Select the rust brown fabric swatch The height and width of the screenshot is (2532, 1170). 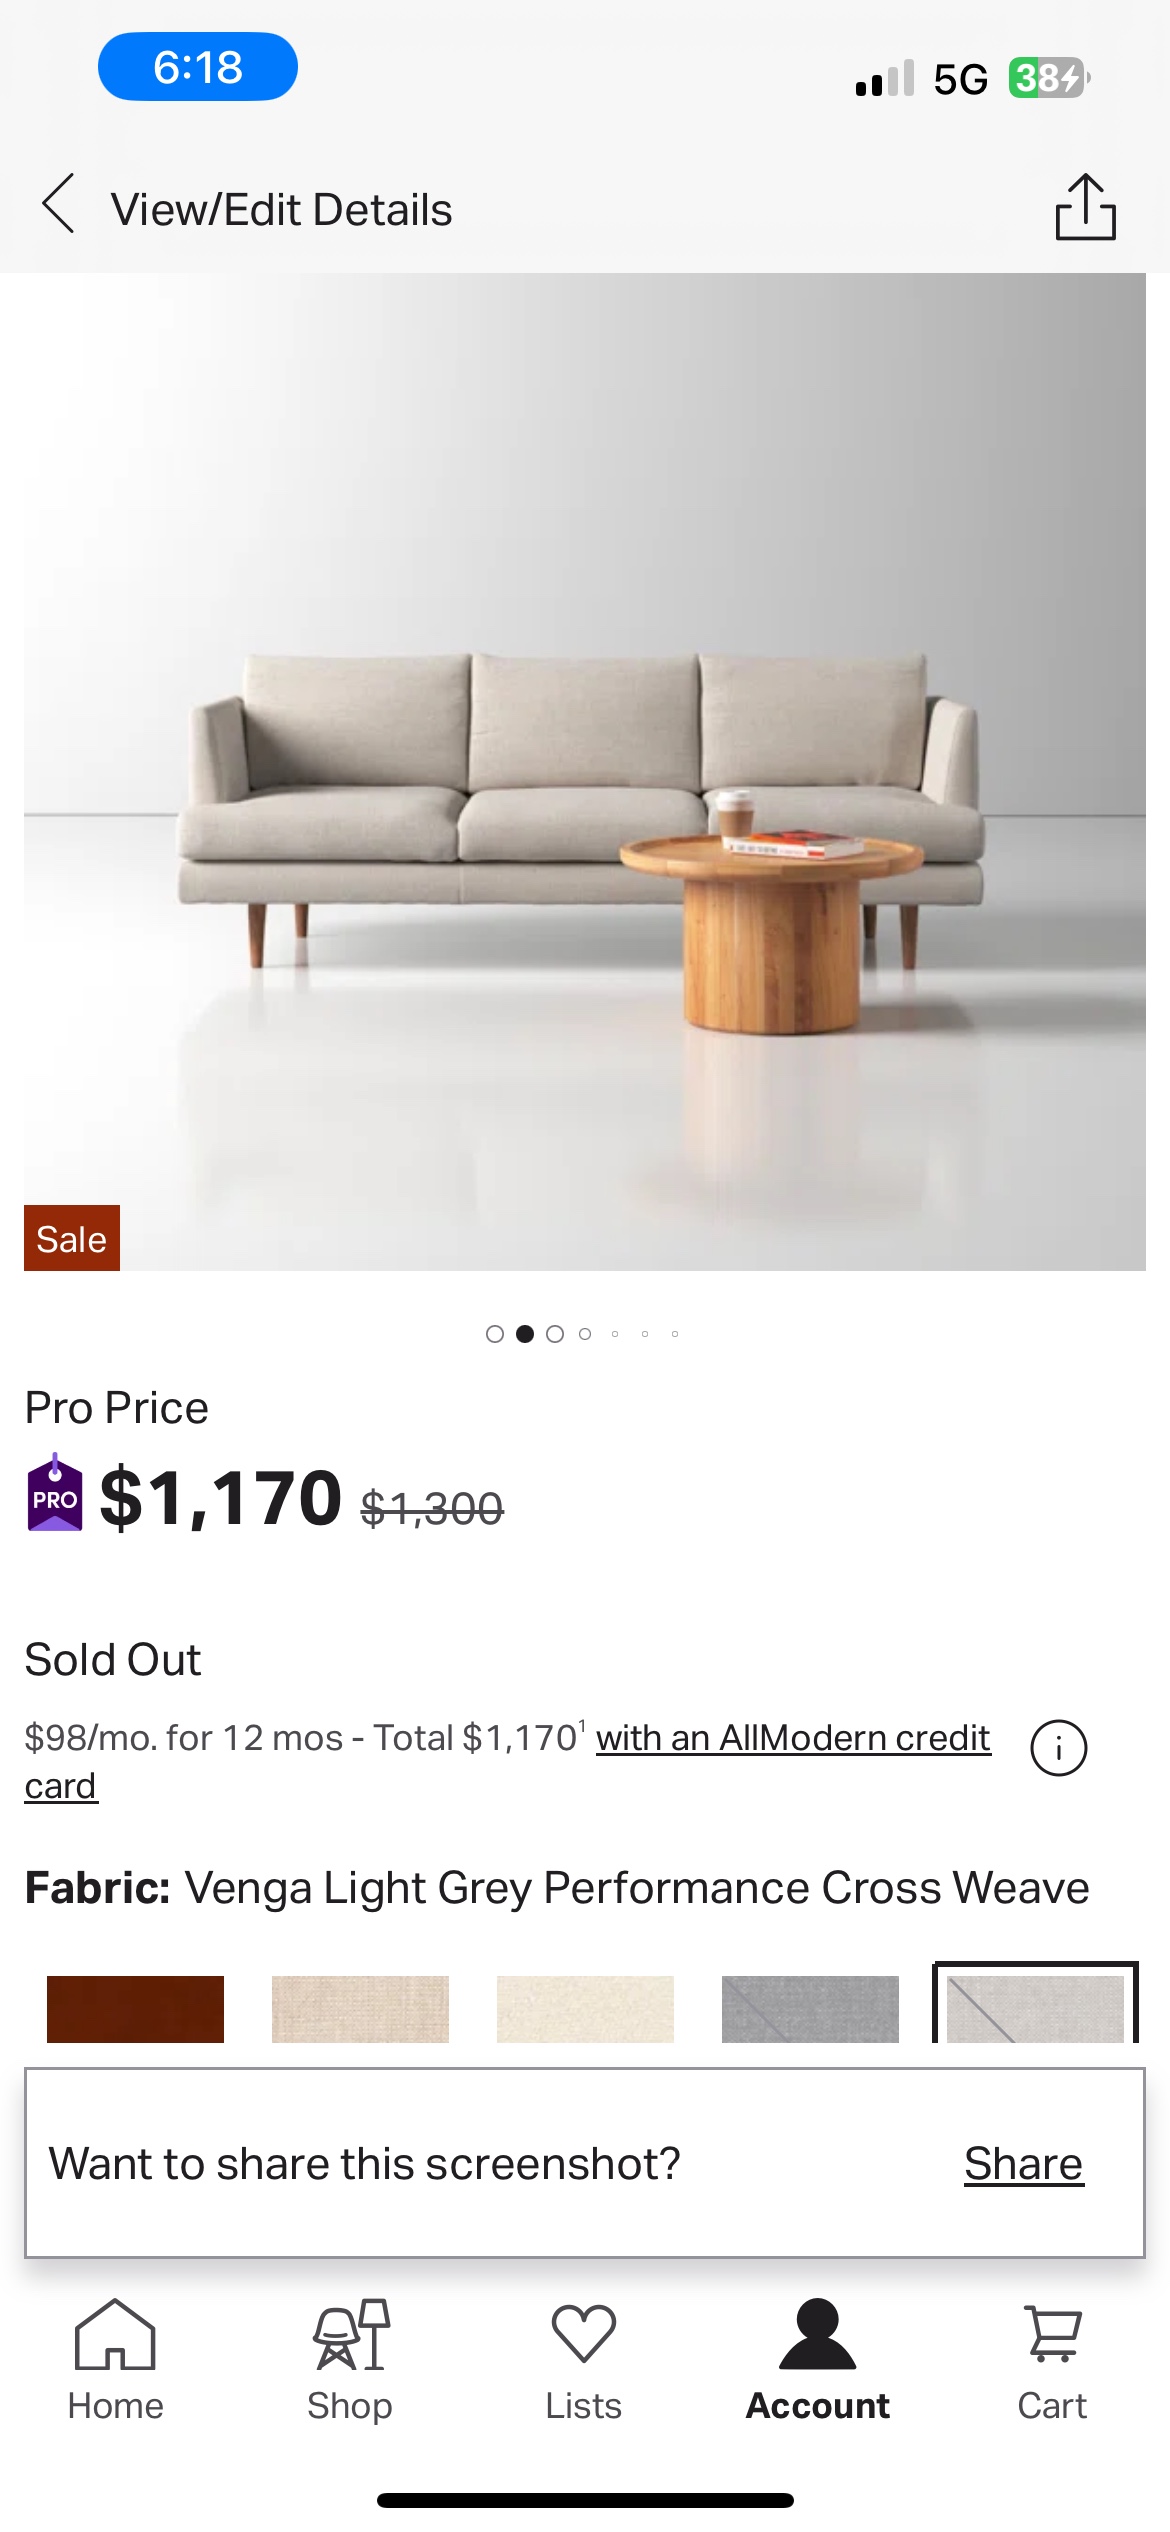pyautogui.click(x=135, y=2008)
